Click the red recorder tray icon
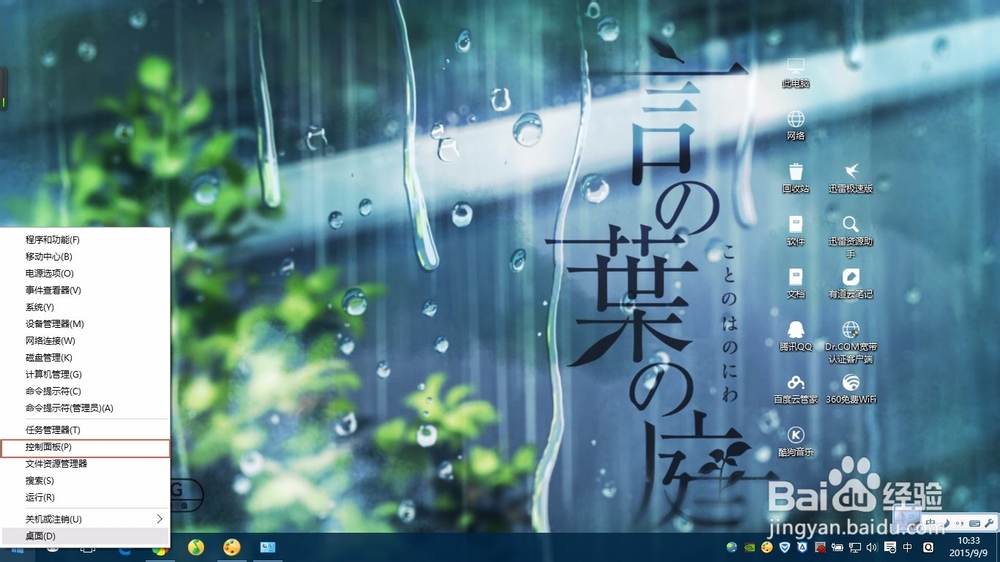Image resolution: width=1000 pixels, height=562 pixels. [820, 548]
